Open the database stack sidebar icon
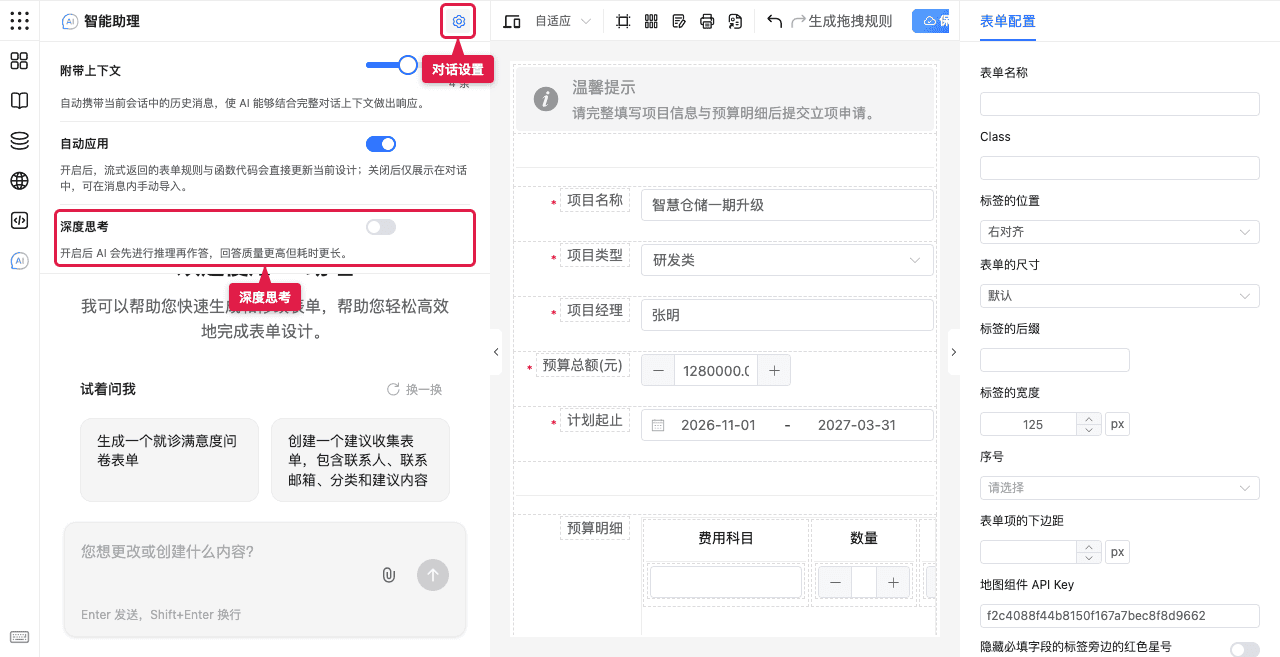 coord(19,141)
